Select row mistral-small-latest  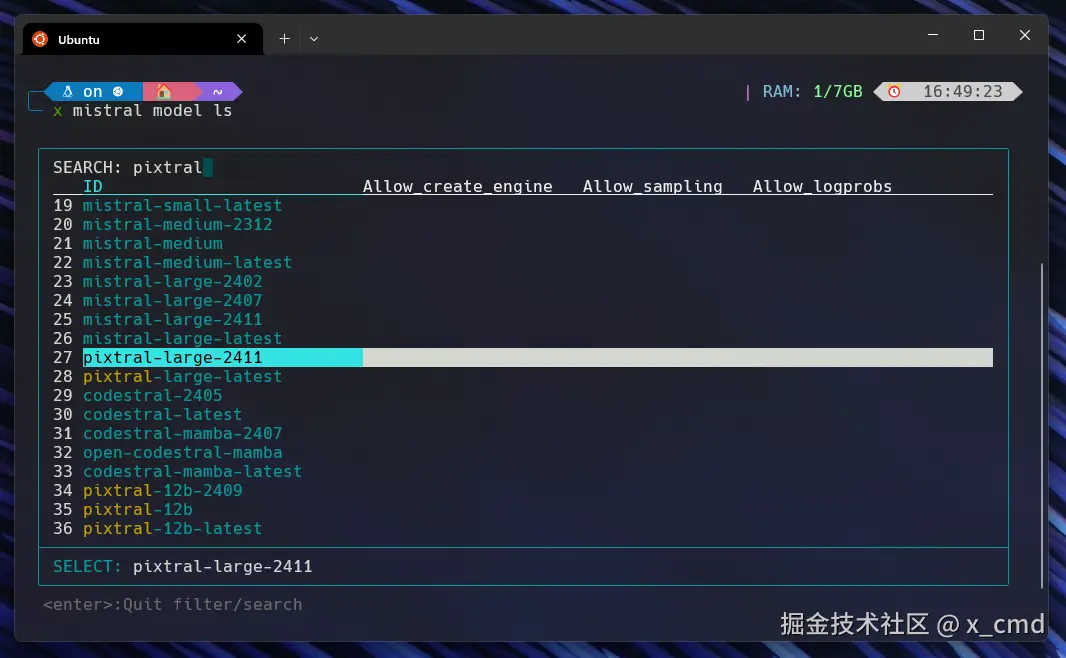tap(523, 205)
